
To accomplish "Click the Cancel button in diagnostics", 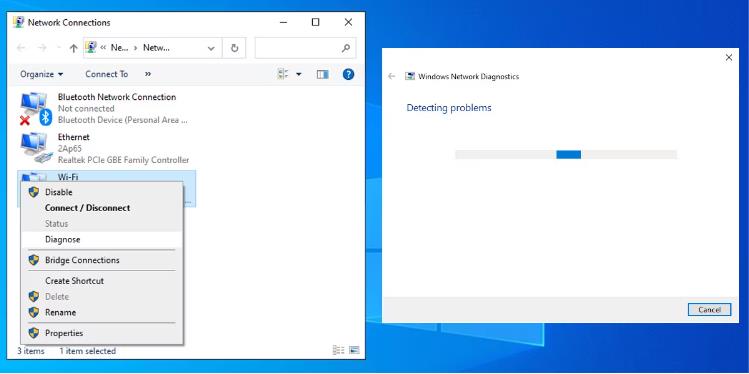I will 709,310.
